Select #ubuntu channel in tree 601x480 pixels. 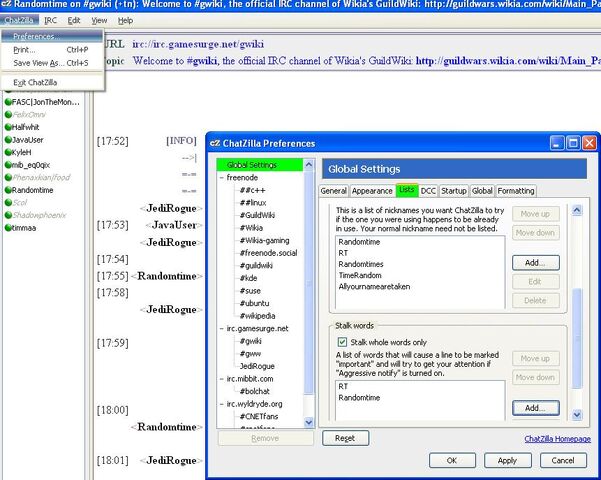255,303
